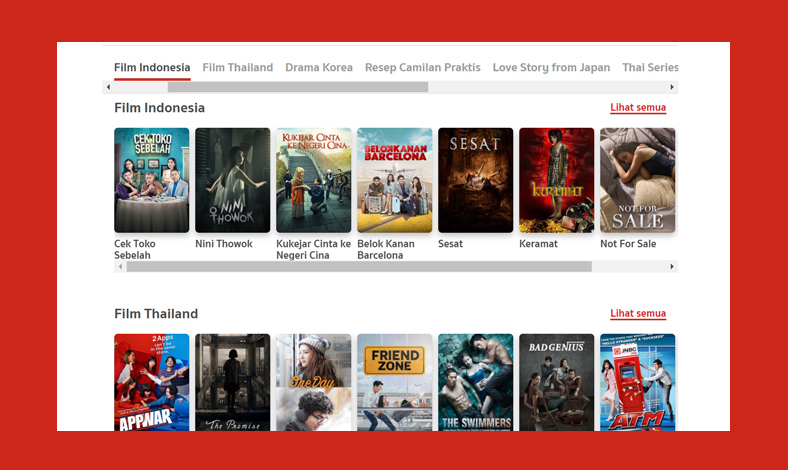Screen dimensions: 788x470
Task: Open Love Story from Japan tab
Action: click(551, 67)
